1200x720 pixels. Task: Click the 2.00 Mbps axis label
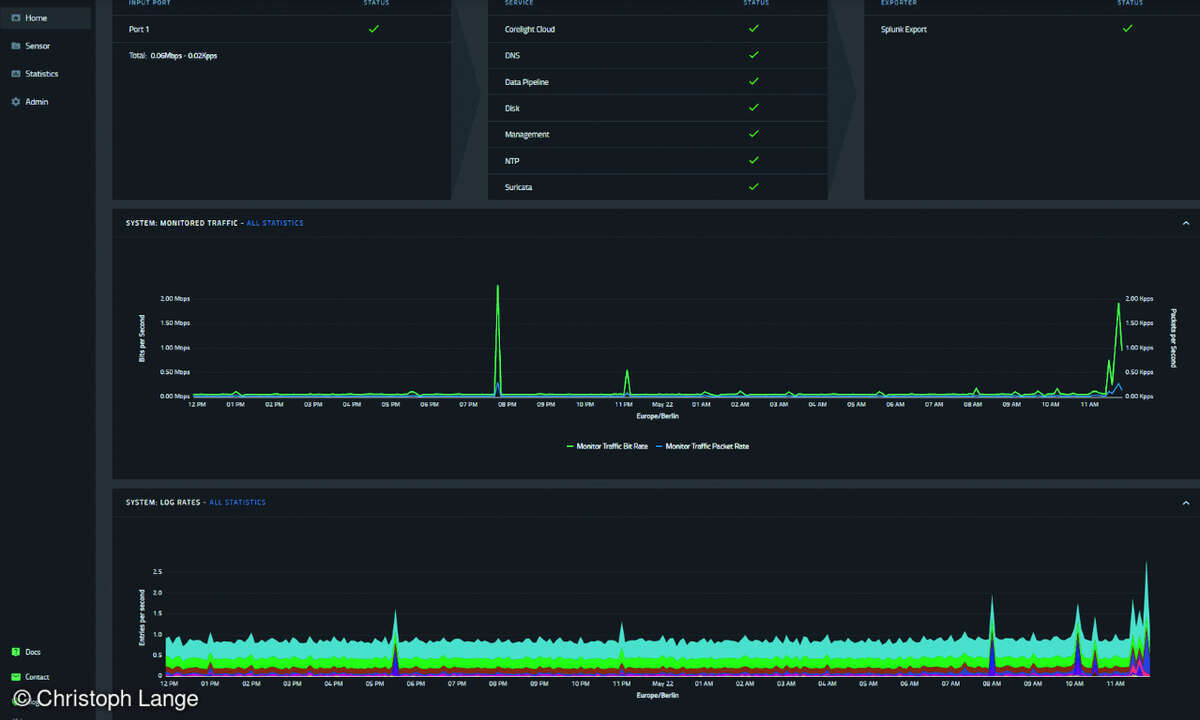(175, 299)
